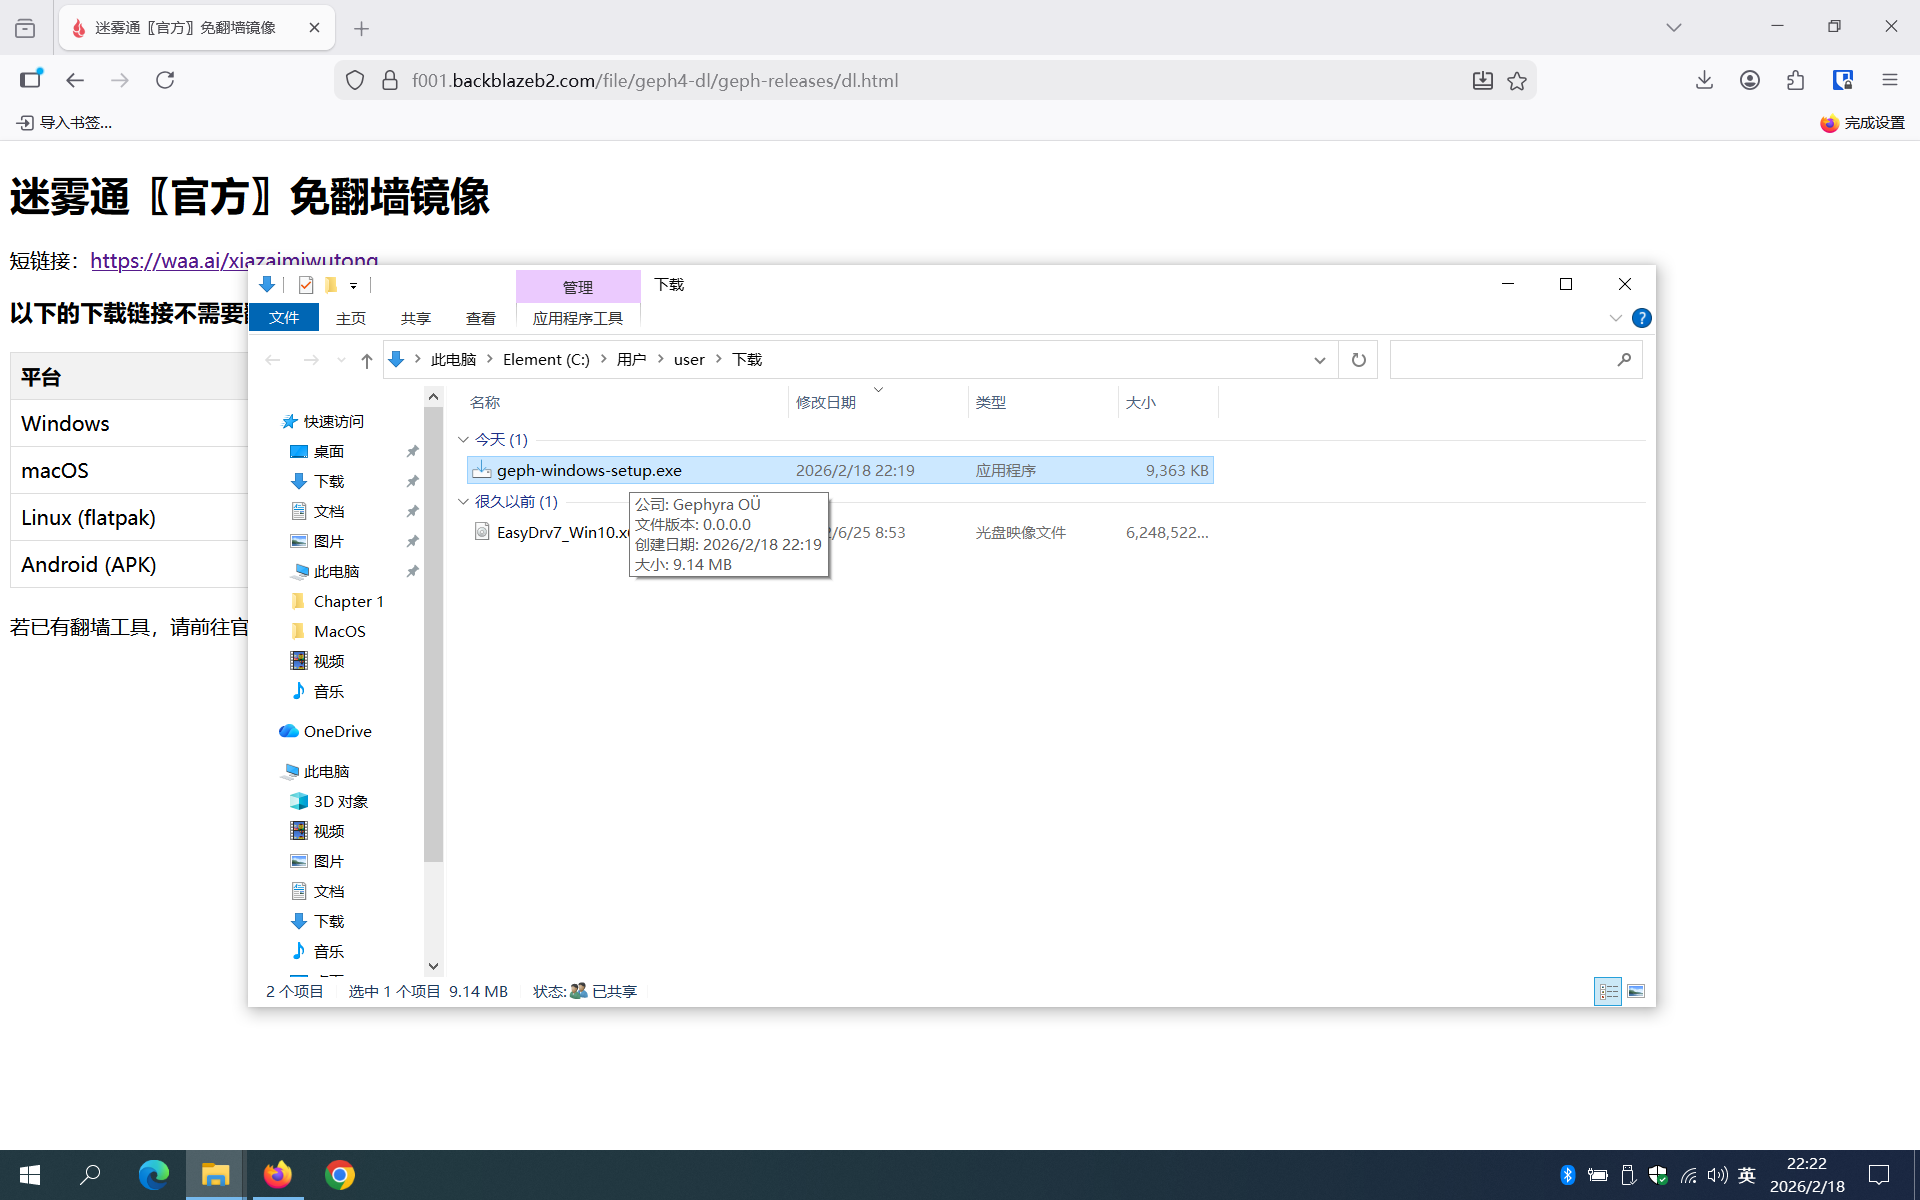1920x1200 pixels.
Task: Open Chrome from the taskbar
Action: coord(340,1175)
